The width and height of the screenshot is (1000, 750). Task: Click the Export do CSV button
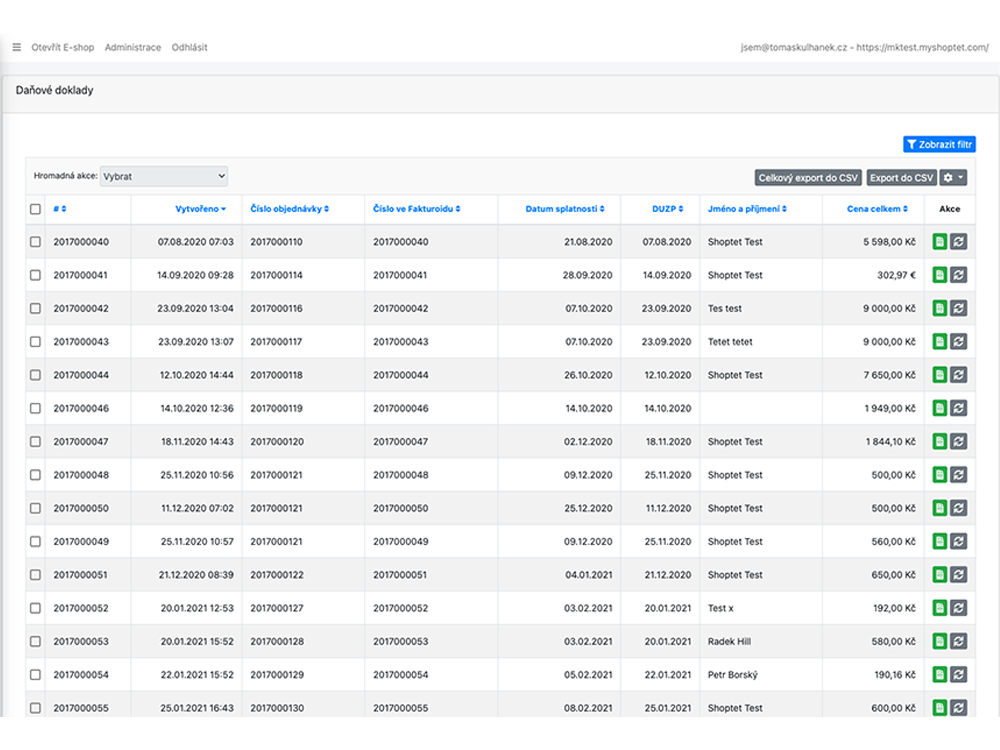tap(901, 178)
